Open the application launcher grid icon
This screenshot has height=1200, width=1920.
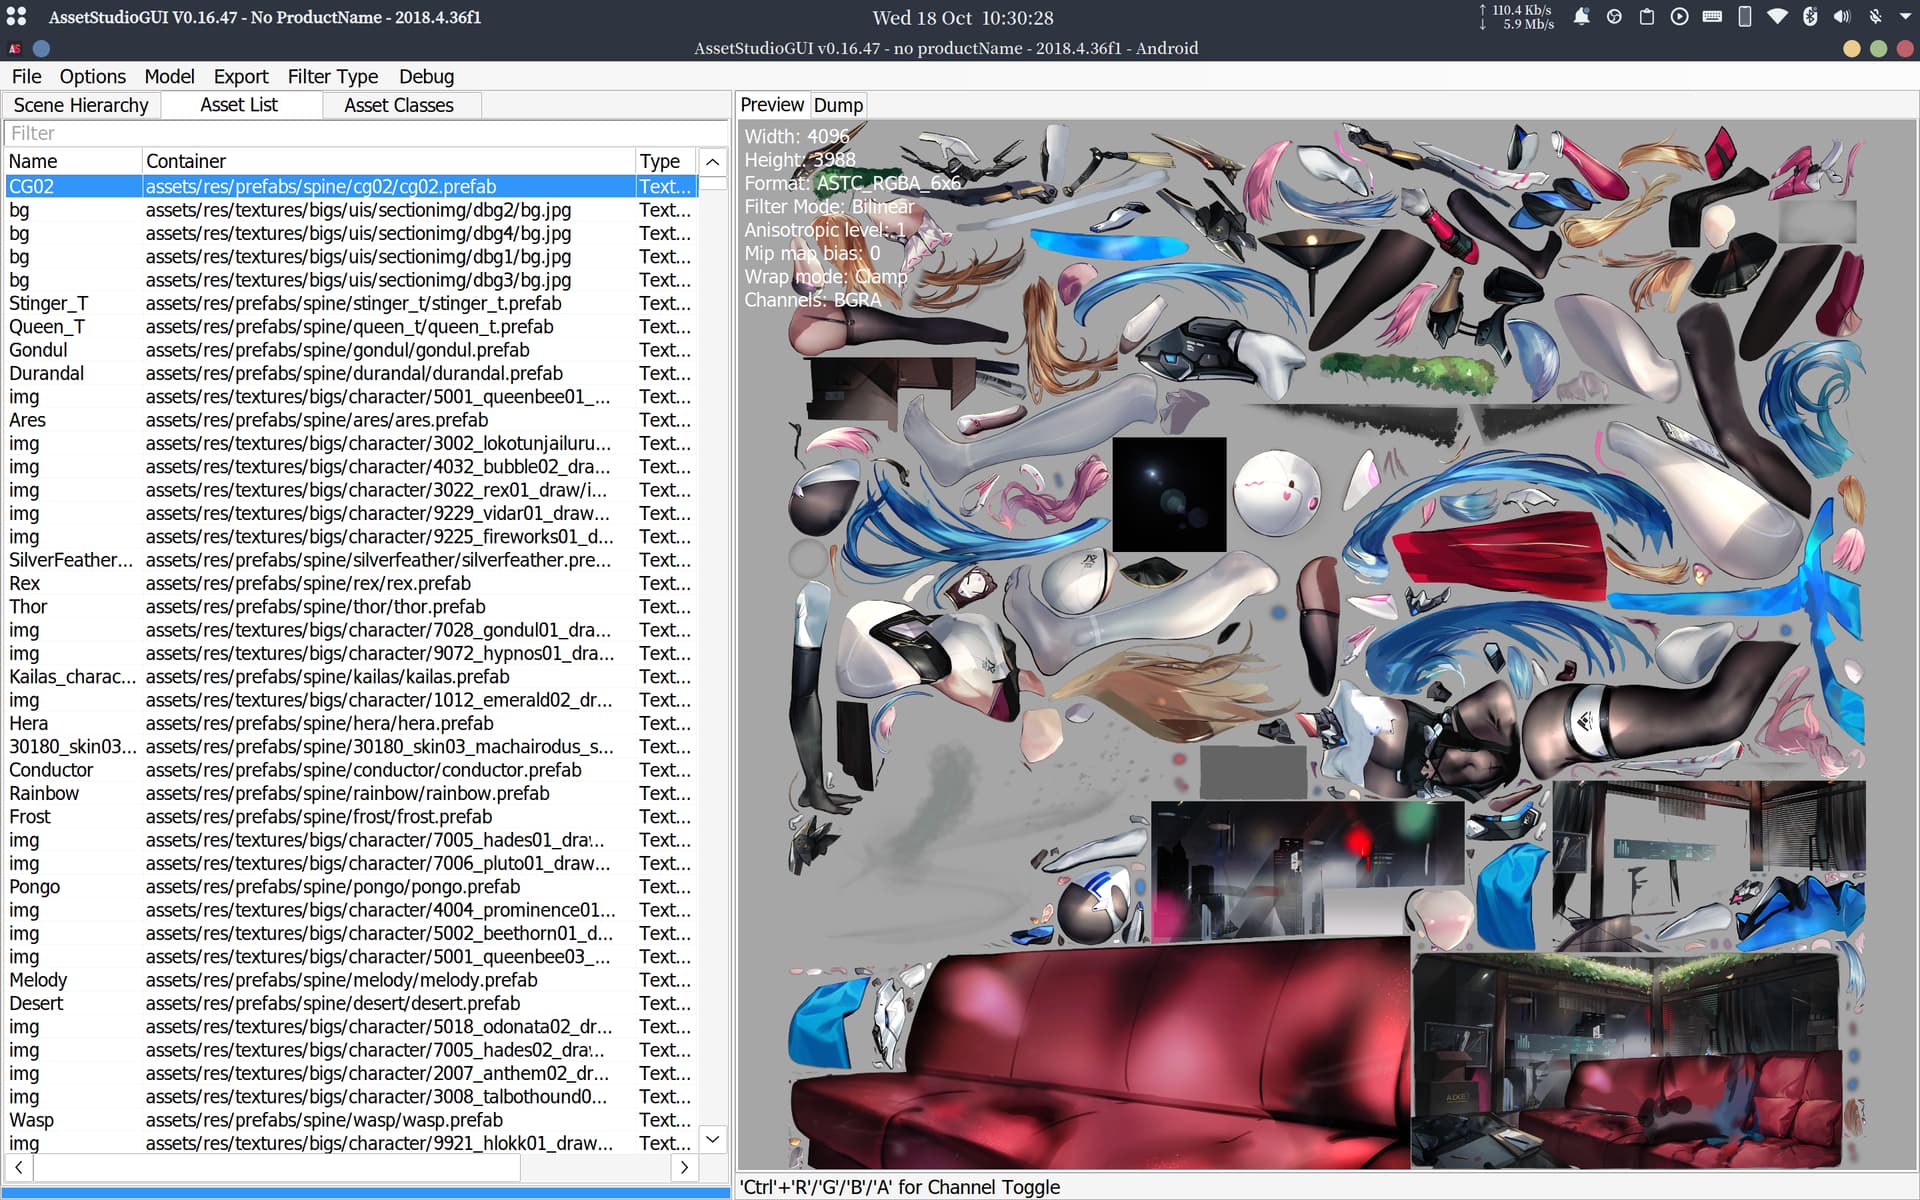[16, 16]
